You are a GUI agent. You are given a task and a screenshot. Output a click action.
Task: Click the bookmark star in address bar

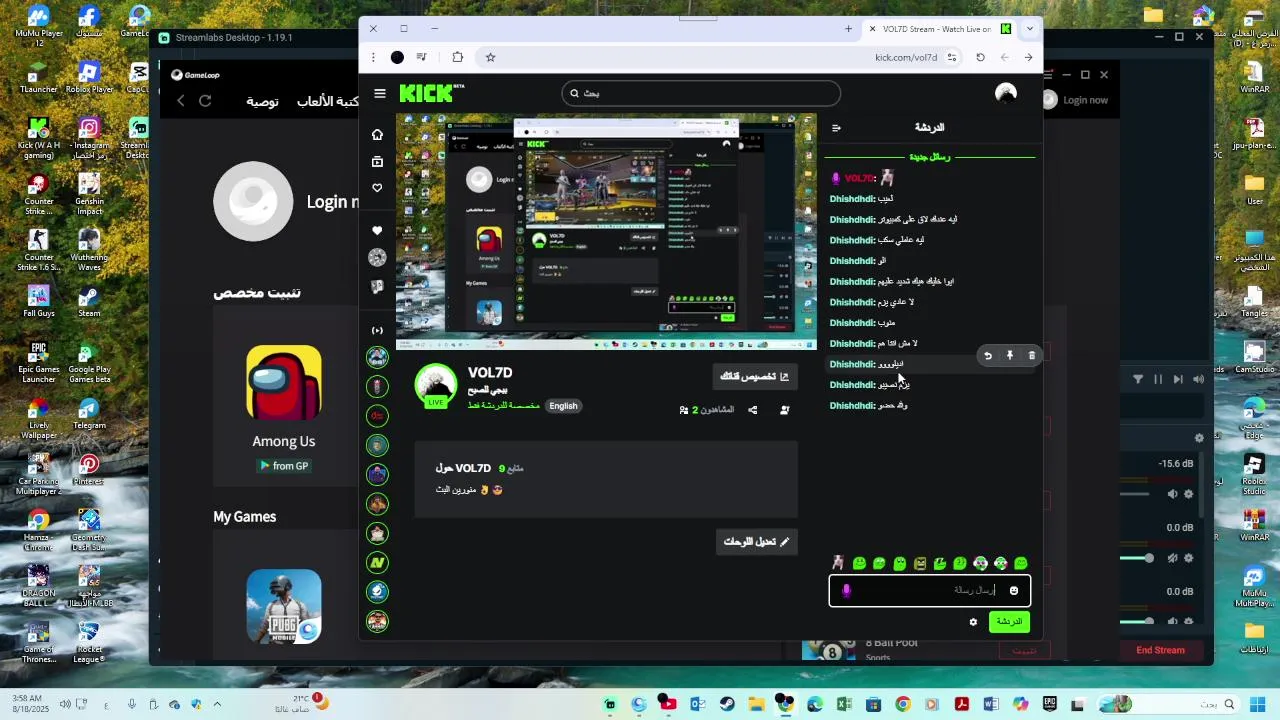tap(490, 57)
